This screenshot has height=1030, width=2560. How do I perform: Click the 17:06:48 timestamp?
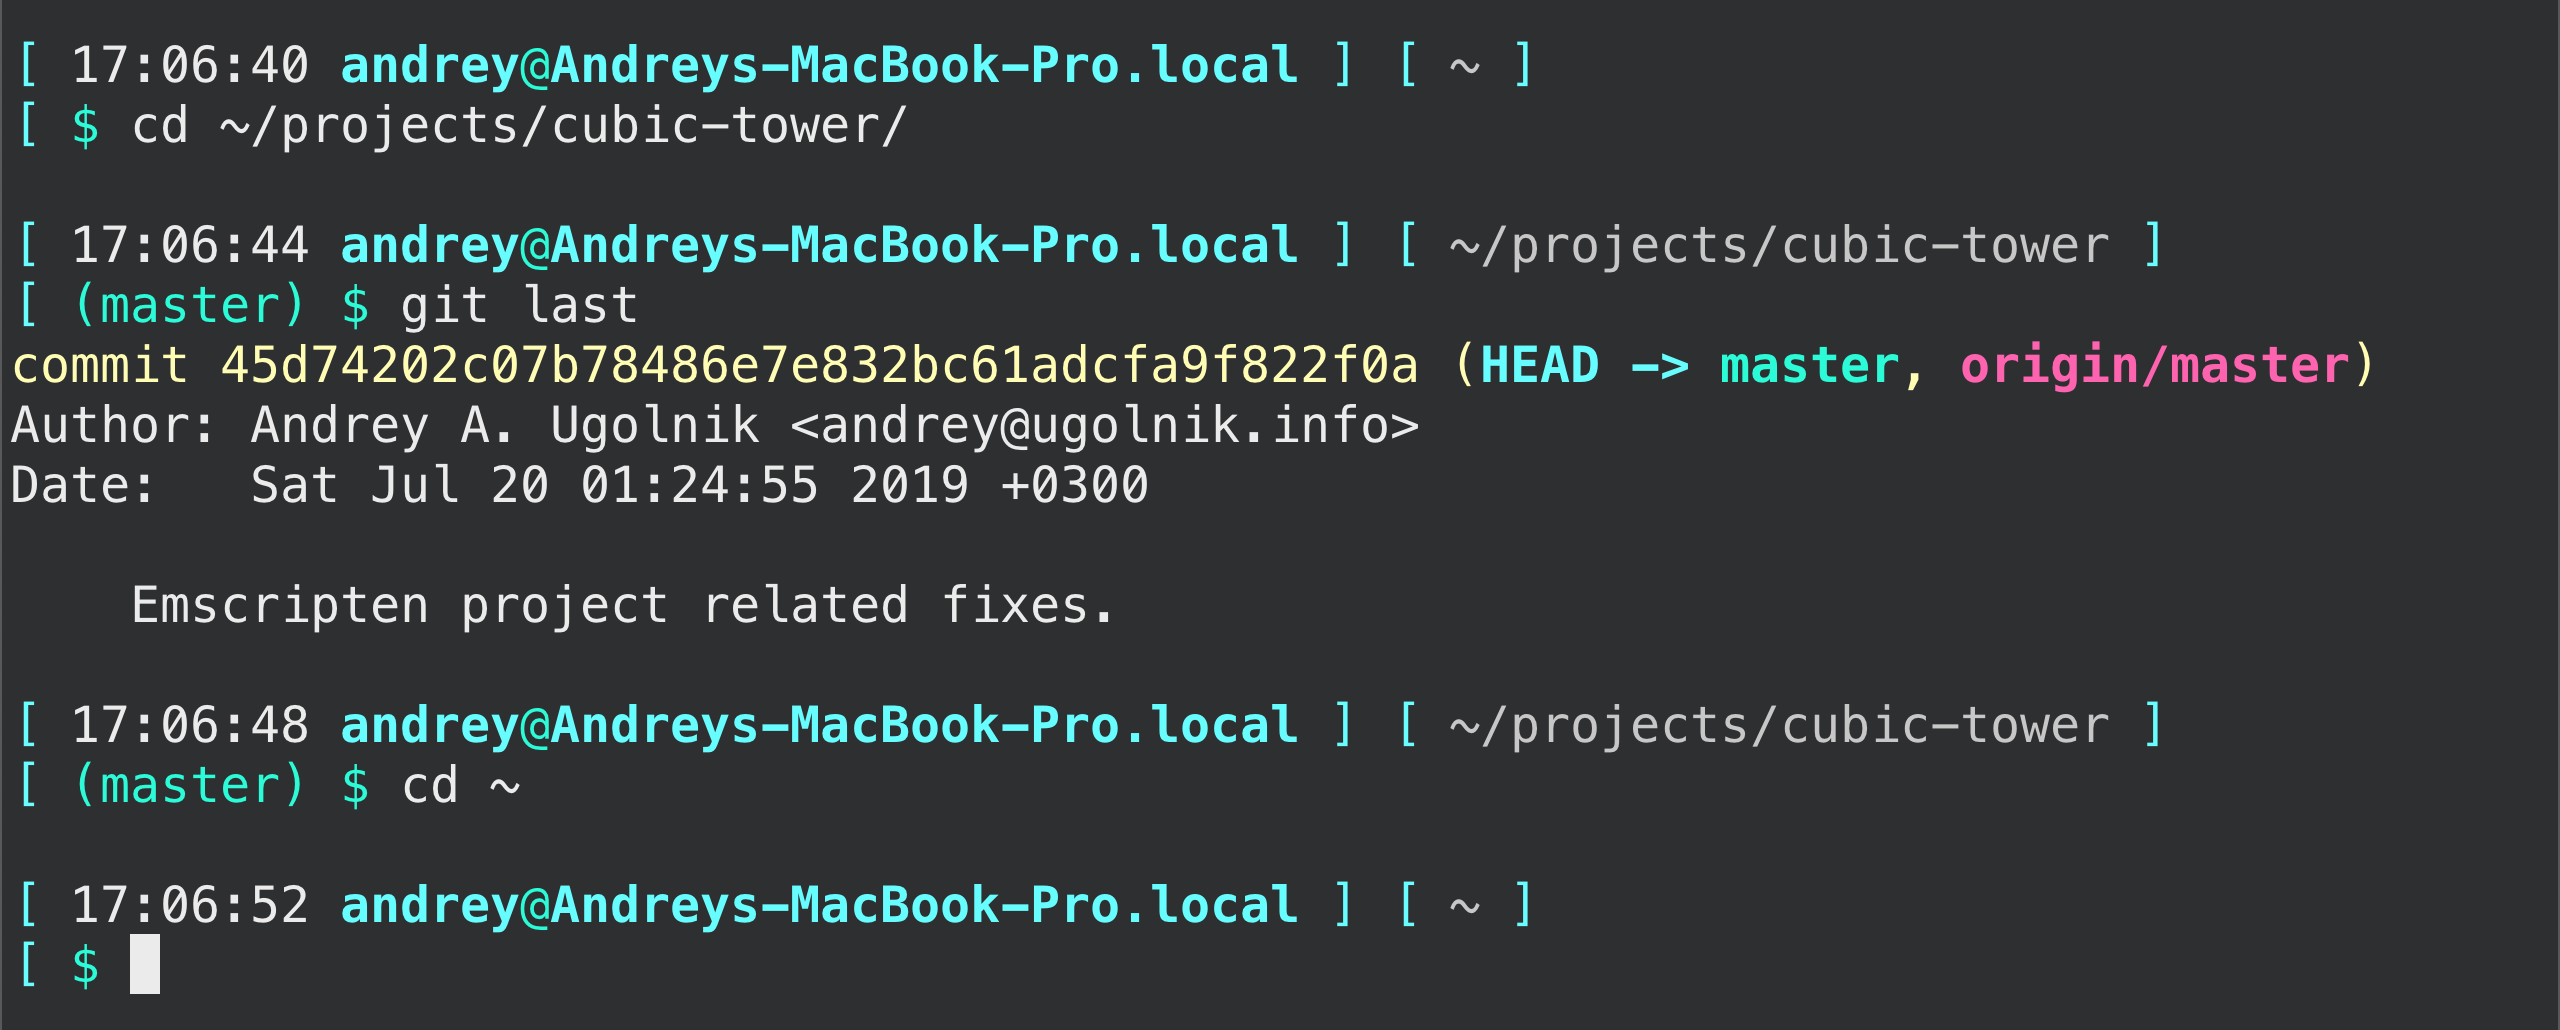(x=190, y=725)
